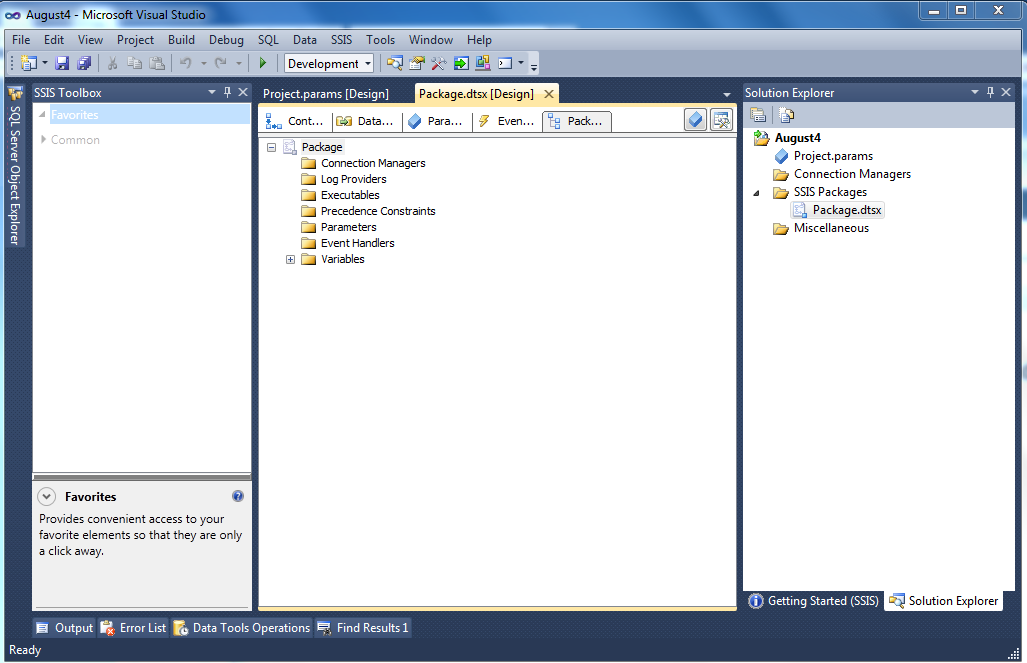The height and width of the screenshot is (663, 1027).
Task: Click the Solution Explorer Properties toolbar icon
Action: (x=758, y=115)
